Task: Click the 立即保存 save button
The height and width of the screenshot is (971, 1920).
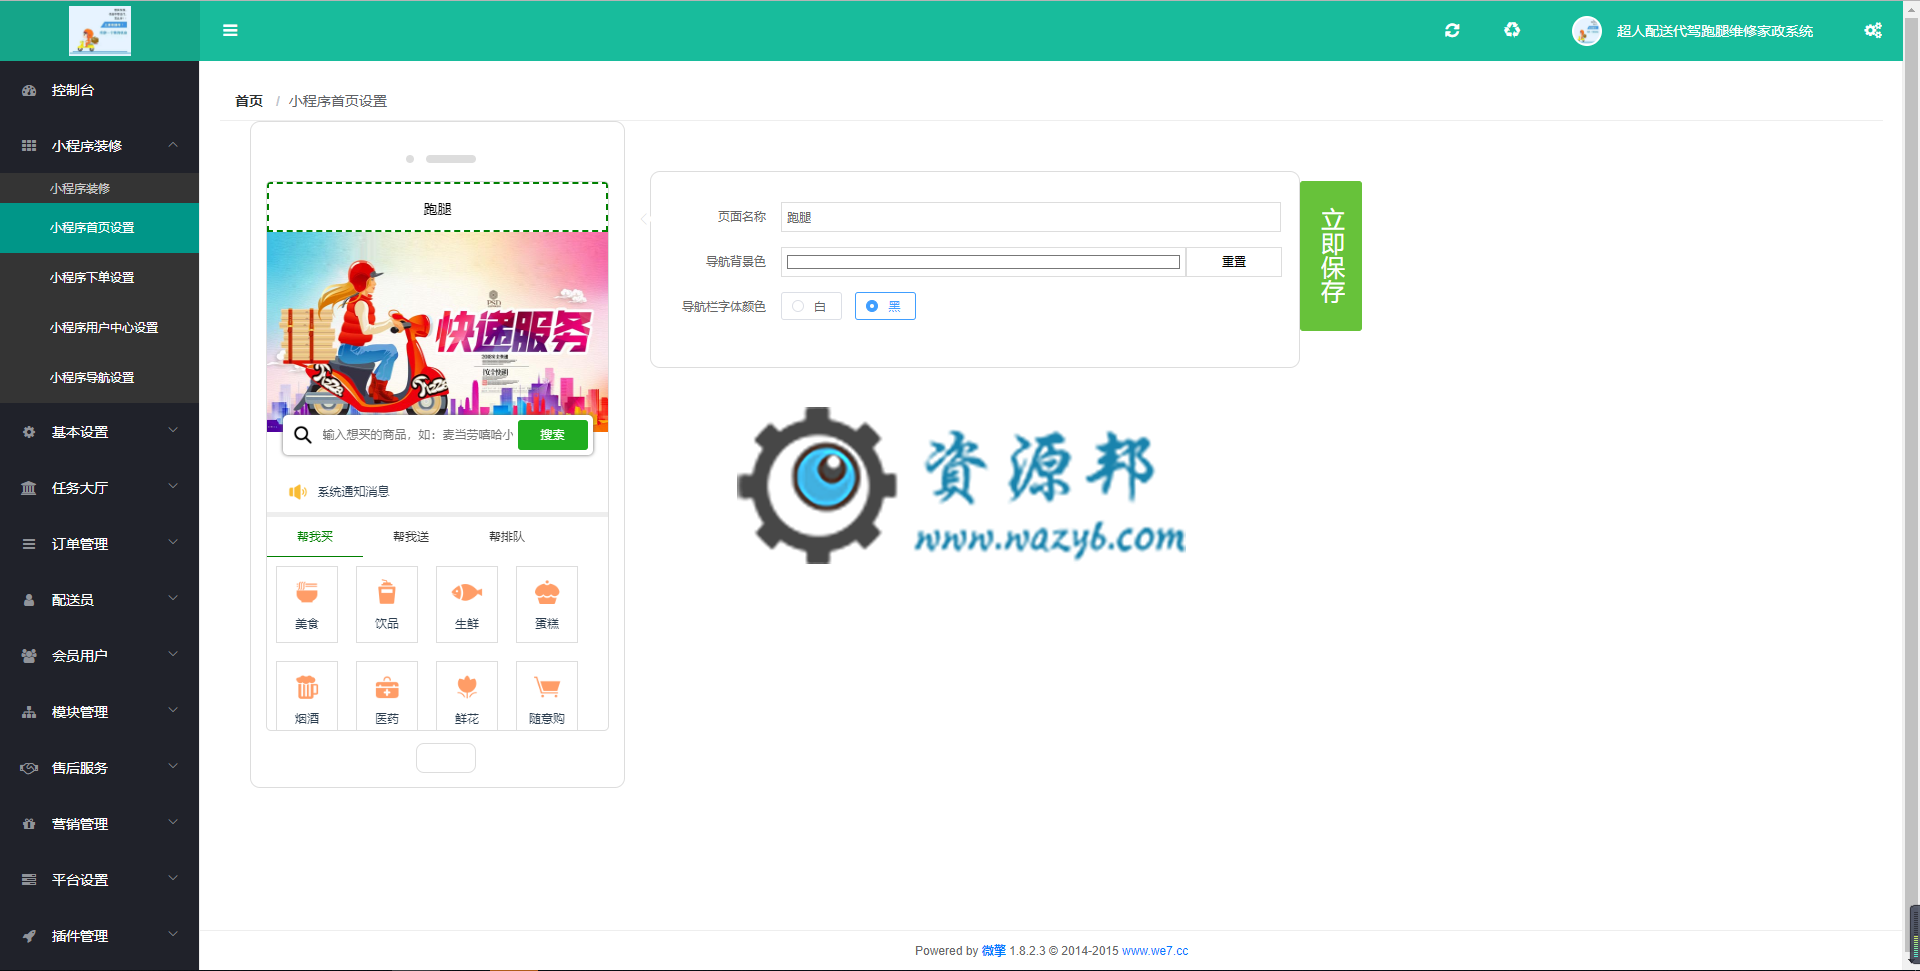Action: pos(1331,256)
